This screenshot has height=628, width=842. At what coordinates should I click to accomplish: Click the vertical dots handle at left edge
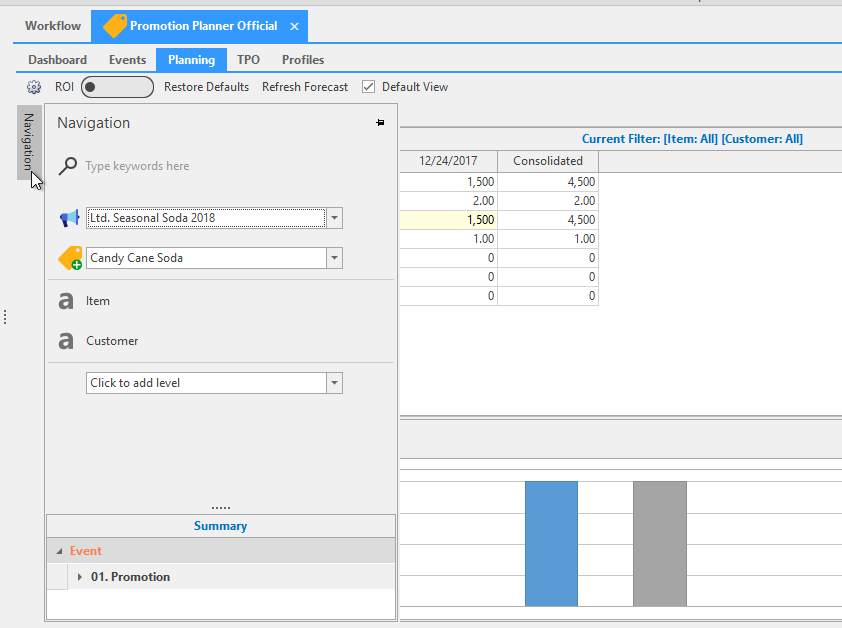click(x=5, y=317)
